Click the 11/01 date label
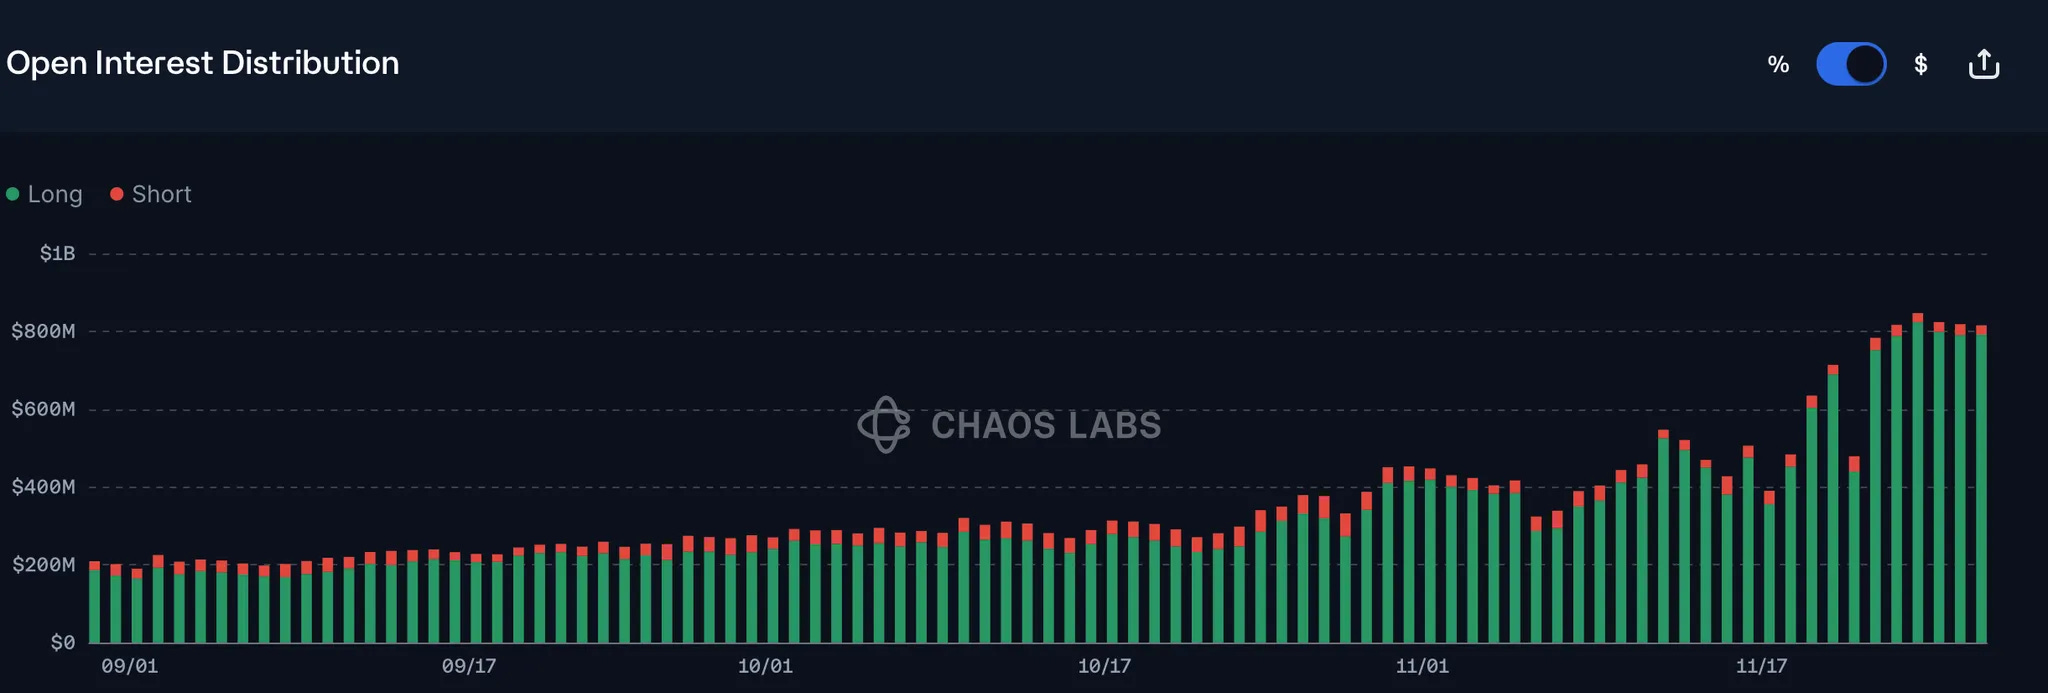Image resolution: width=2048 pixels, height=693 pixels. tap(1422, 666)
